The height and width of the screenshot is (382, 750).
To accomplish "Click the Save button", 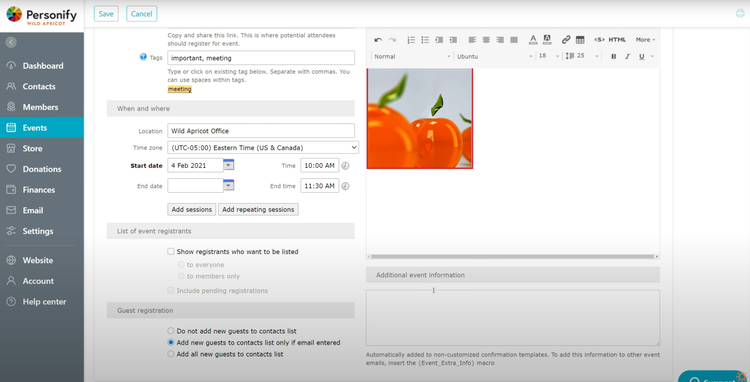I will click(106, 14).
